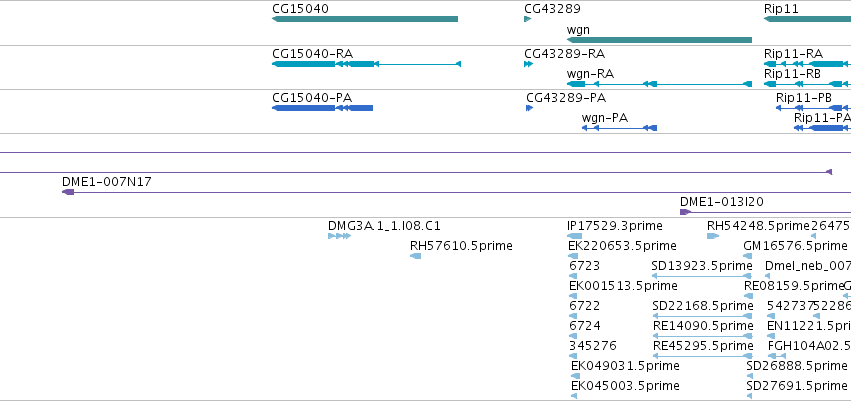Select the wgn-PA protein feature
851x401 pixels.
tap(619, 128)
